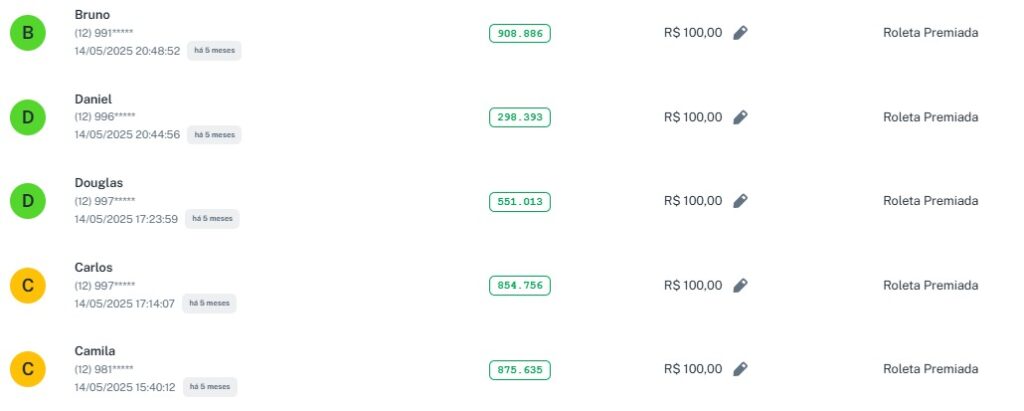Click the edit pencil in Bruno's row
Viewport: 1024px width, 411px height.
740,33
